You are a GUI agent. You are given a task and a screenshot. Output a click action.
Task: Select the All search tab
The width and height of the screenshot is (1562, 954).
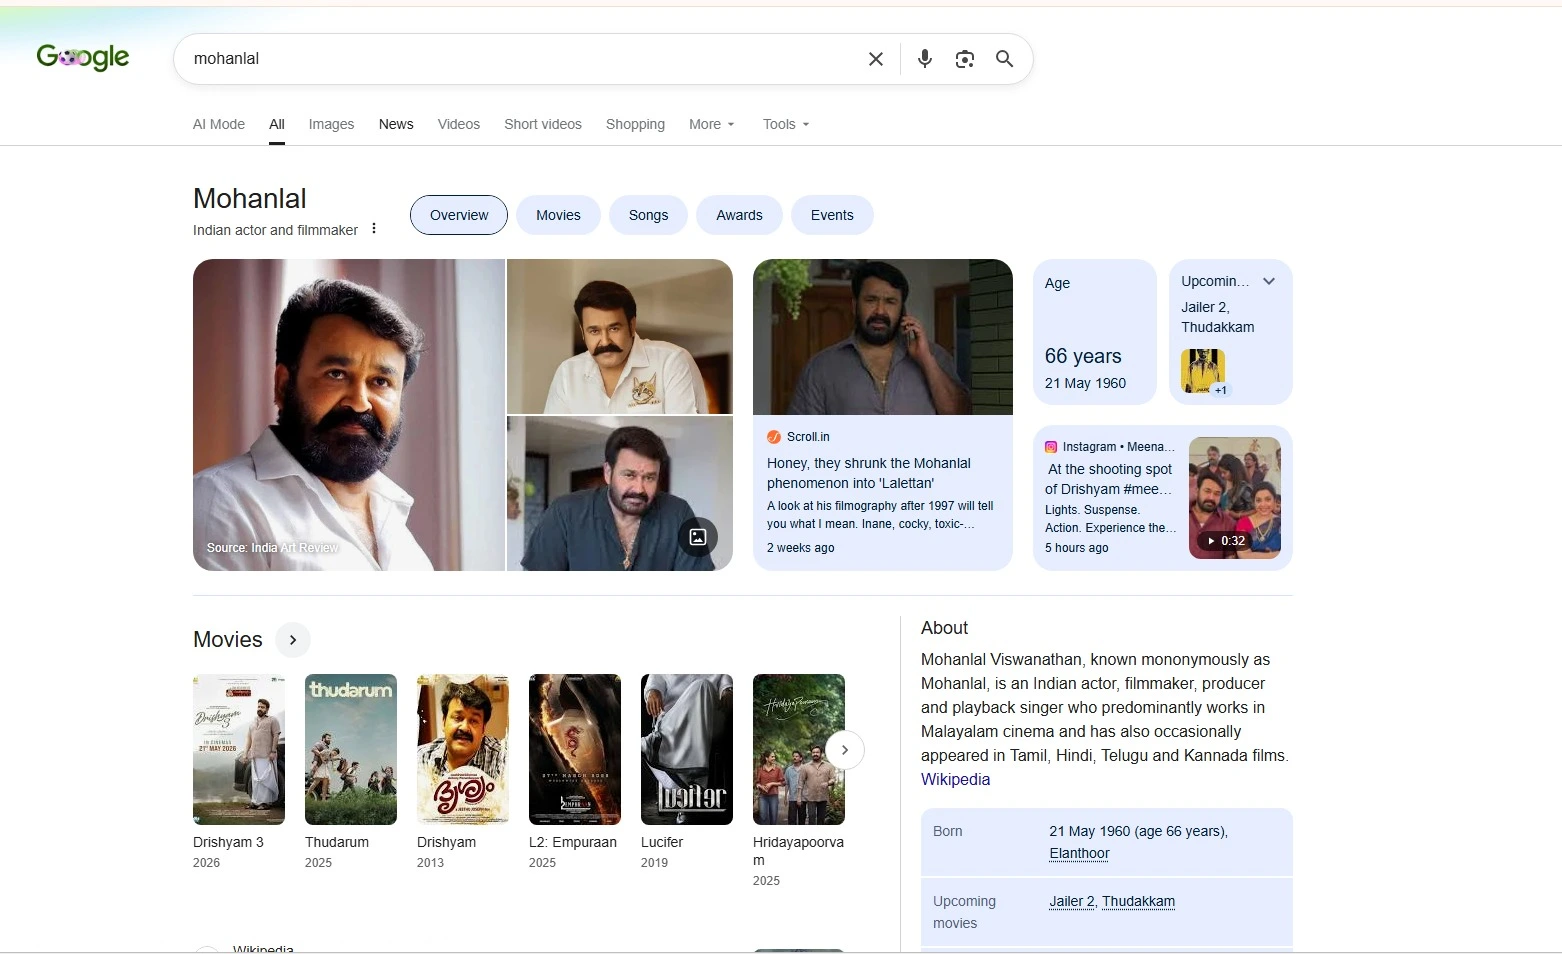pos(277,124)
